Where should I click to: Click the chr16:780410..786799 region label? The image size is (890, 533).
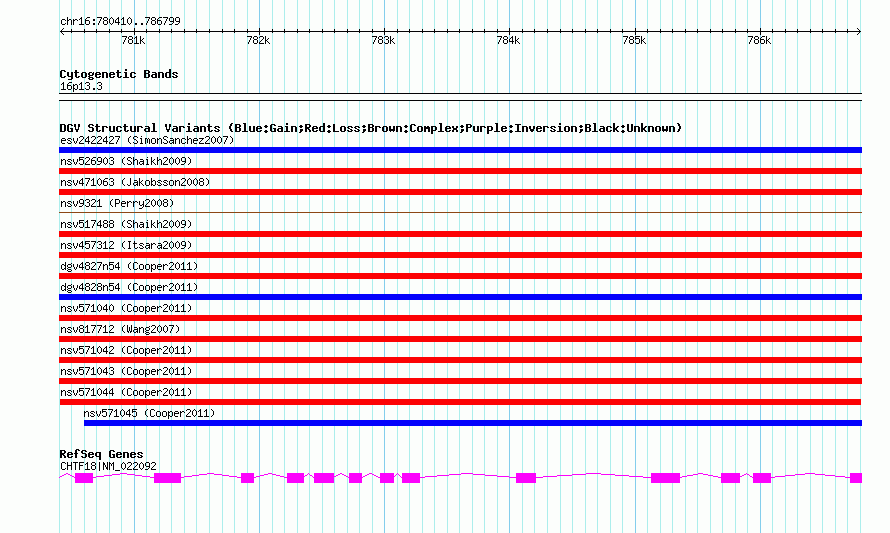(120, 21)
